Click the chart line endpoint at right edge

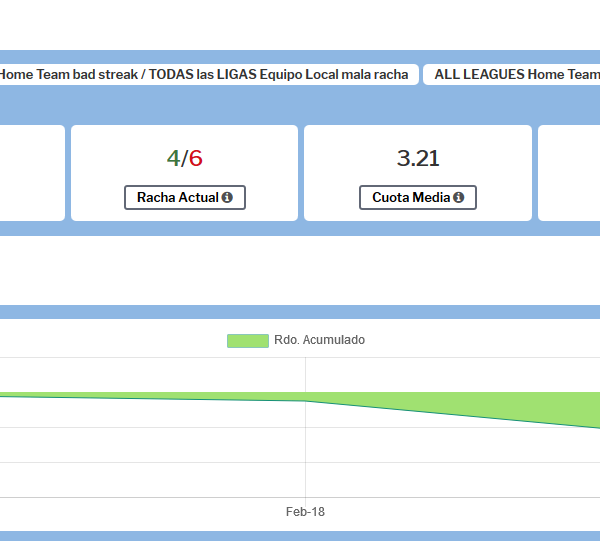pyautogui.click(x=597, y=428)
